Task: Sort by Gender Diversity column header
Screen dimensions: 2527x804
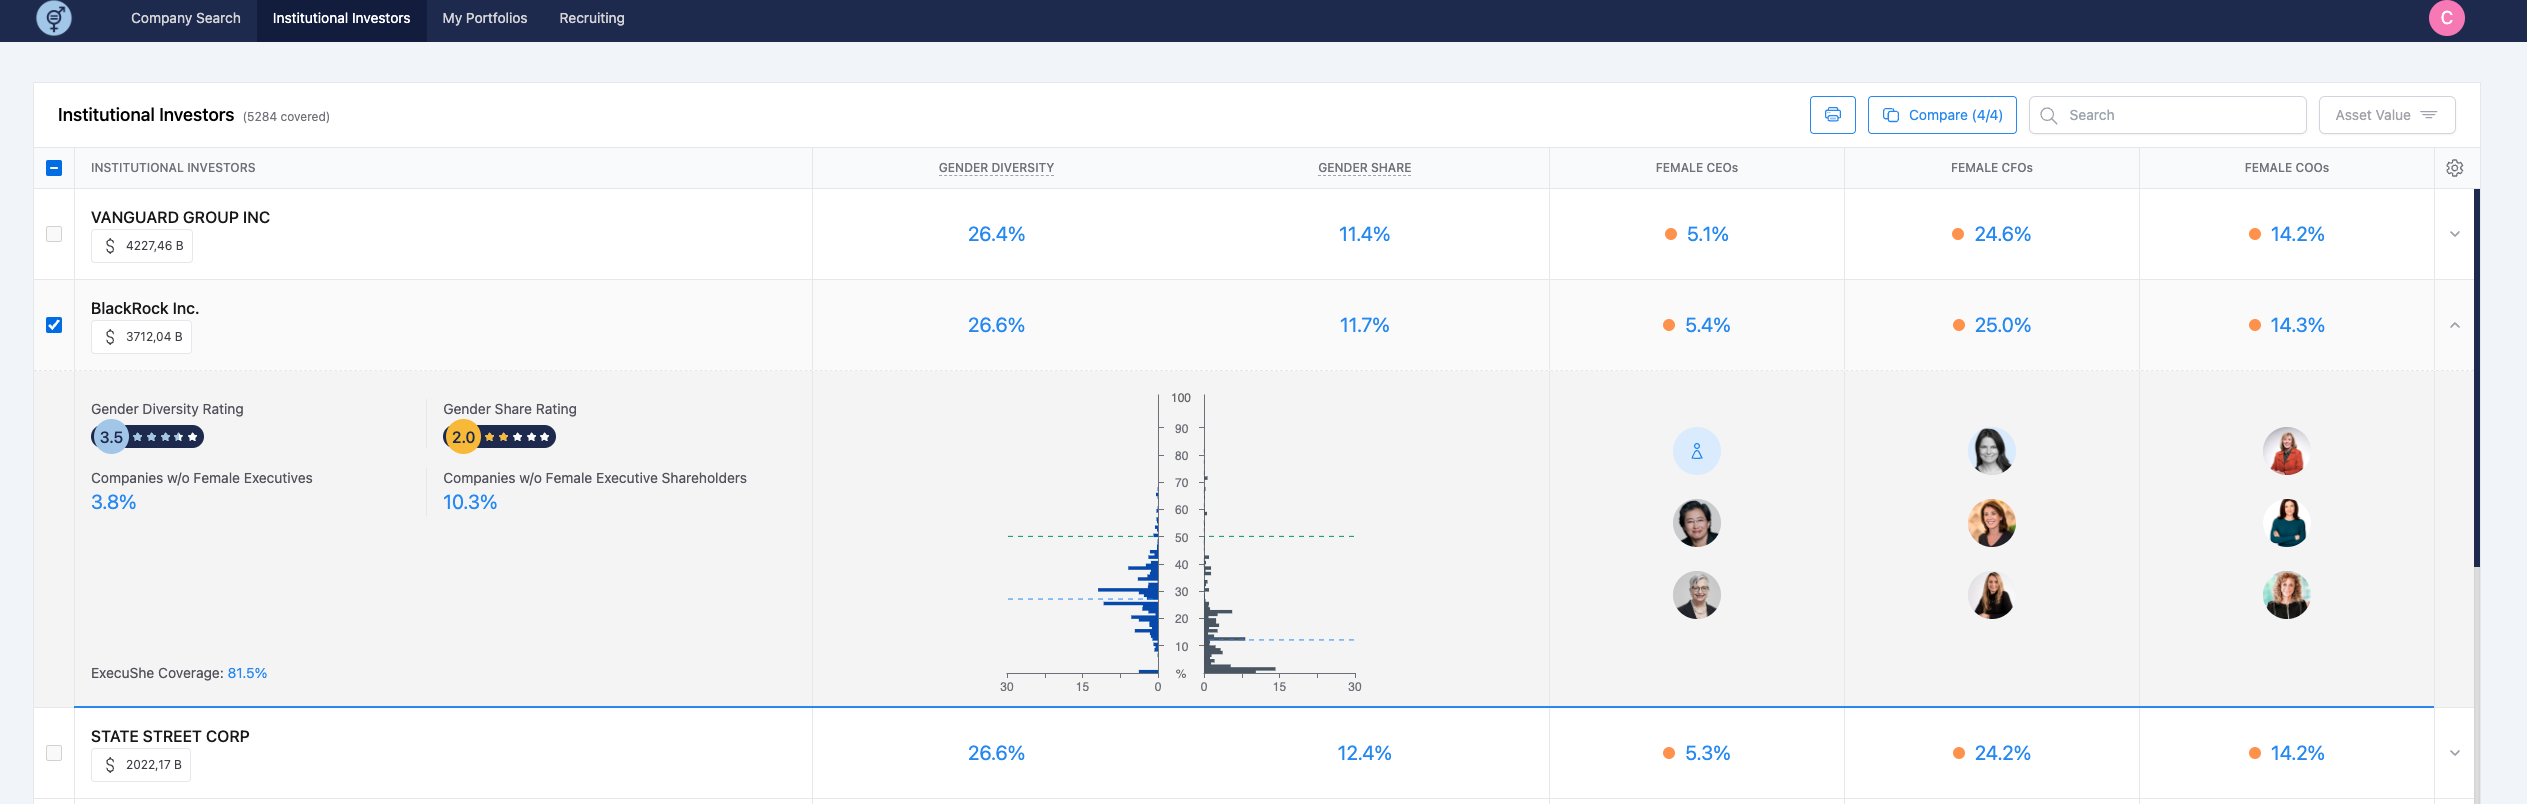Action: (x=996, y=168)
